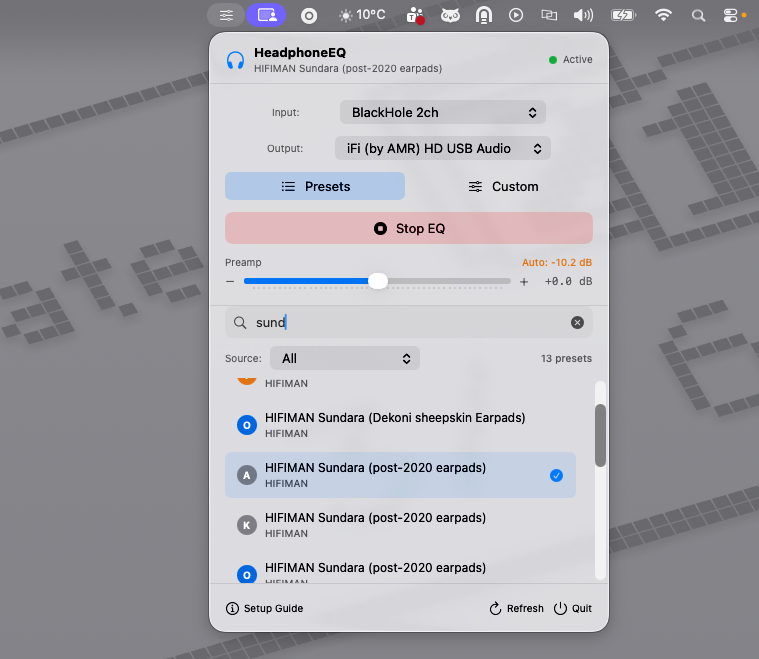Click the circular record menu bar icon

[x=308, y=16]
